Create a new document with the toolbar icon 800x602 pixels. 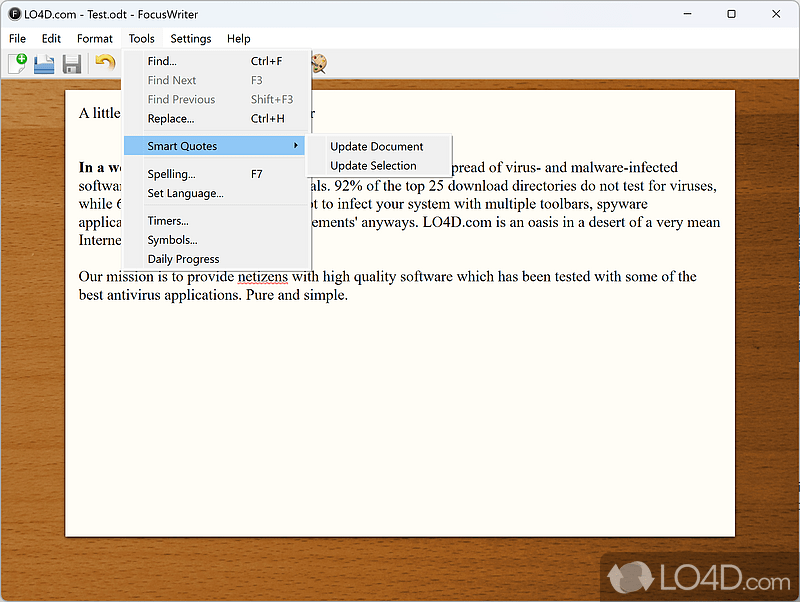(18, 63)
